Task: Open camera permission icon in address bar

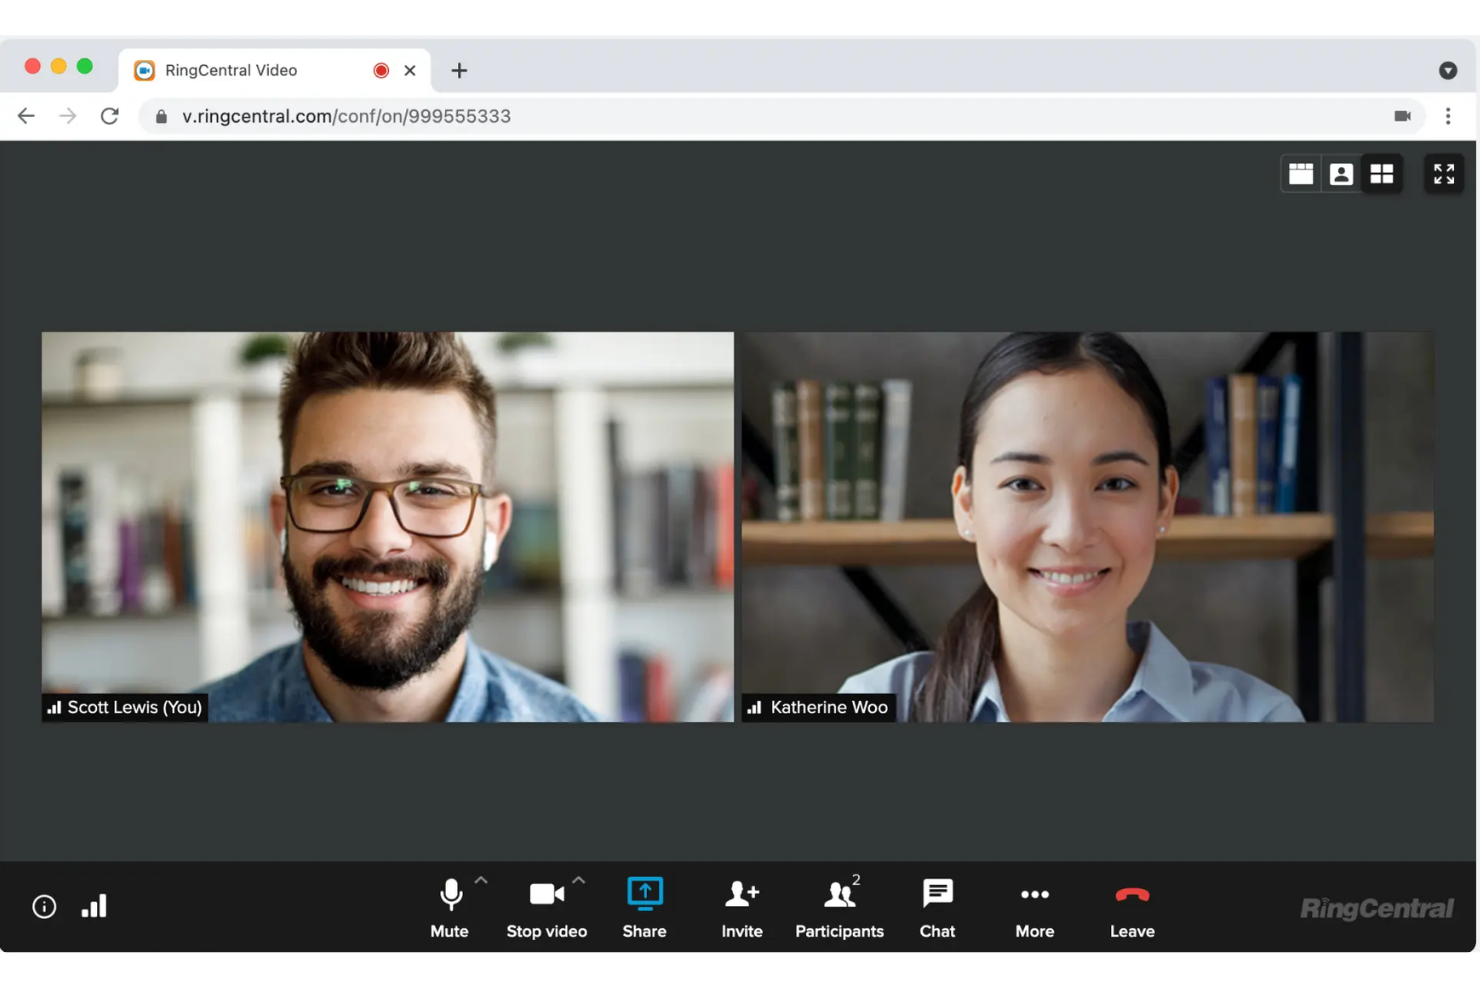Action: (1402, 116)
